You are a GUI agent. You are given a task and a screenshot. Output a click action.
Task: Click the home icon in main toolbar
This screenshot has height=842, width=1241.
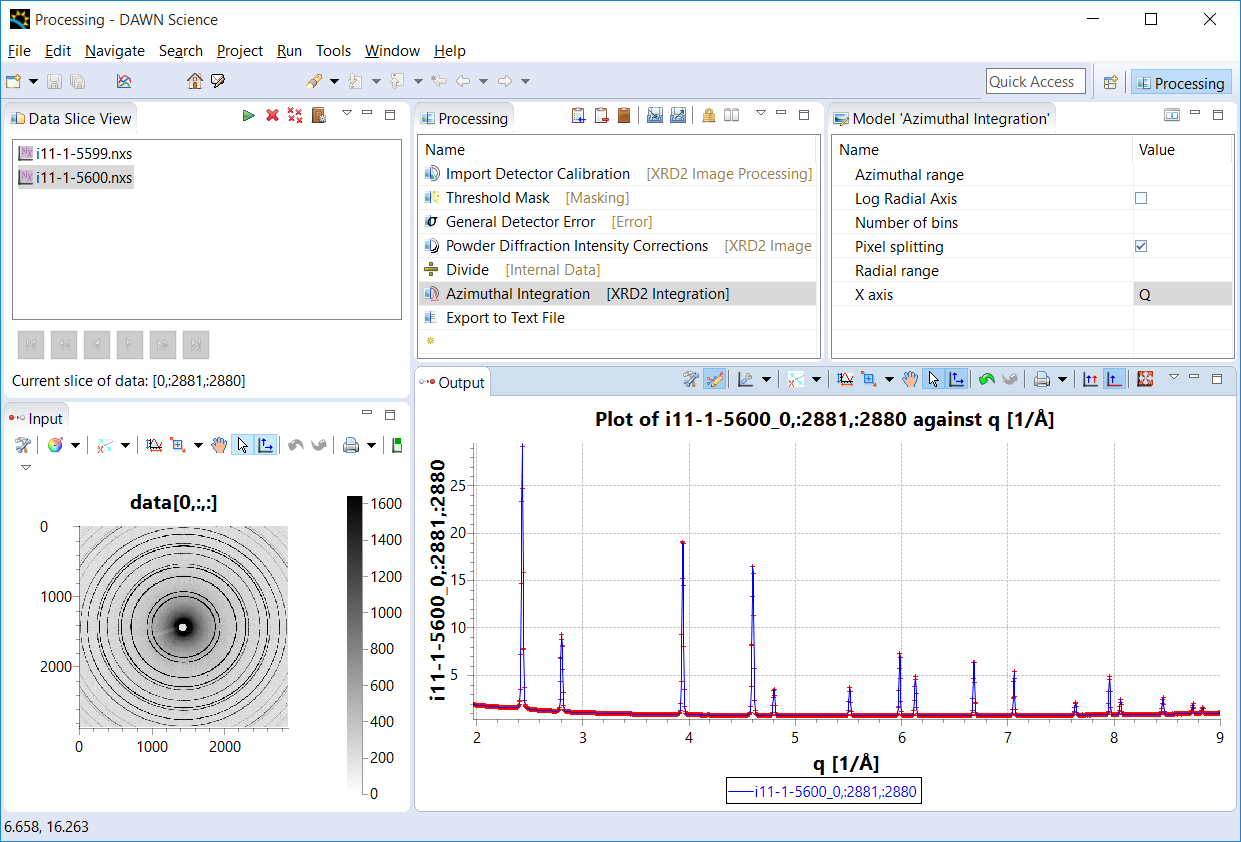pyautogui.click(x=194, y=82)
